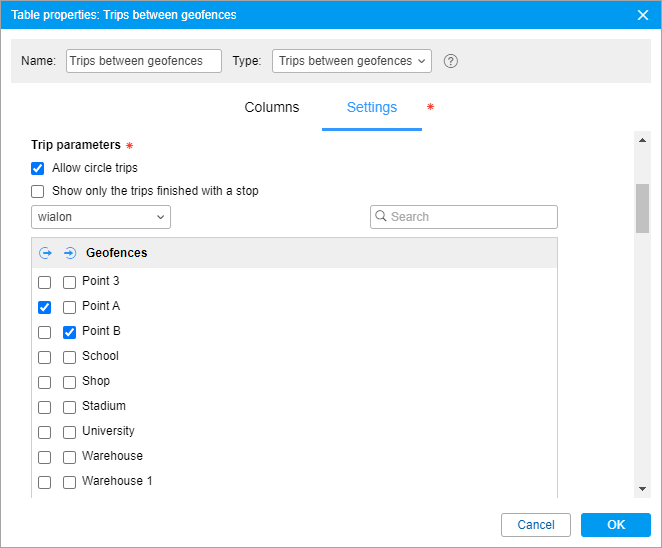Image resolution: width=662 pixels, height=548 pixels.
Task: Click the Cancel button
Action: click(536, 525)
